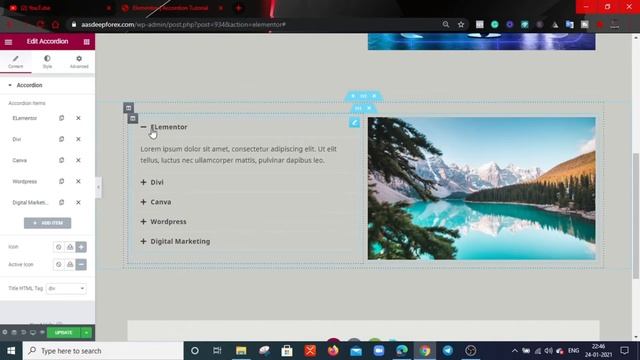Switch to the Advanced tab

(x=79, y=62)
